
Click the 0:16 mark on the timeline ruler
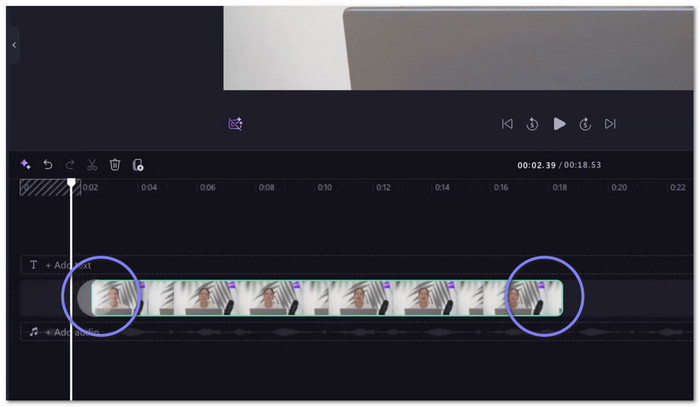coord(501,187)
